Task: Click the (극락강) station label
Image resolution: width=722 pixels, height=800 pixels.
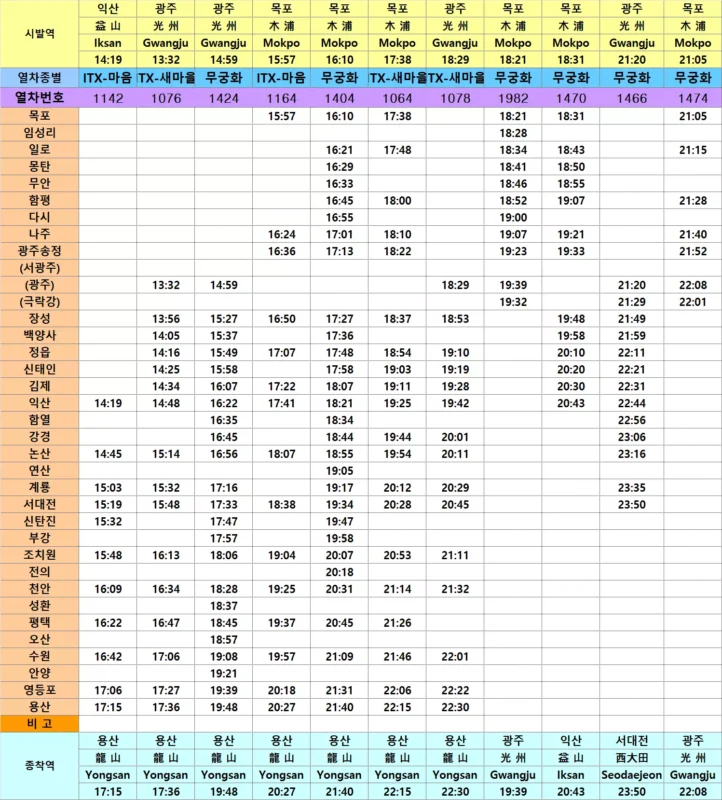Action: [x=39, y=302]
